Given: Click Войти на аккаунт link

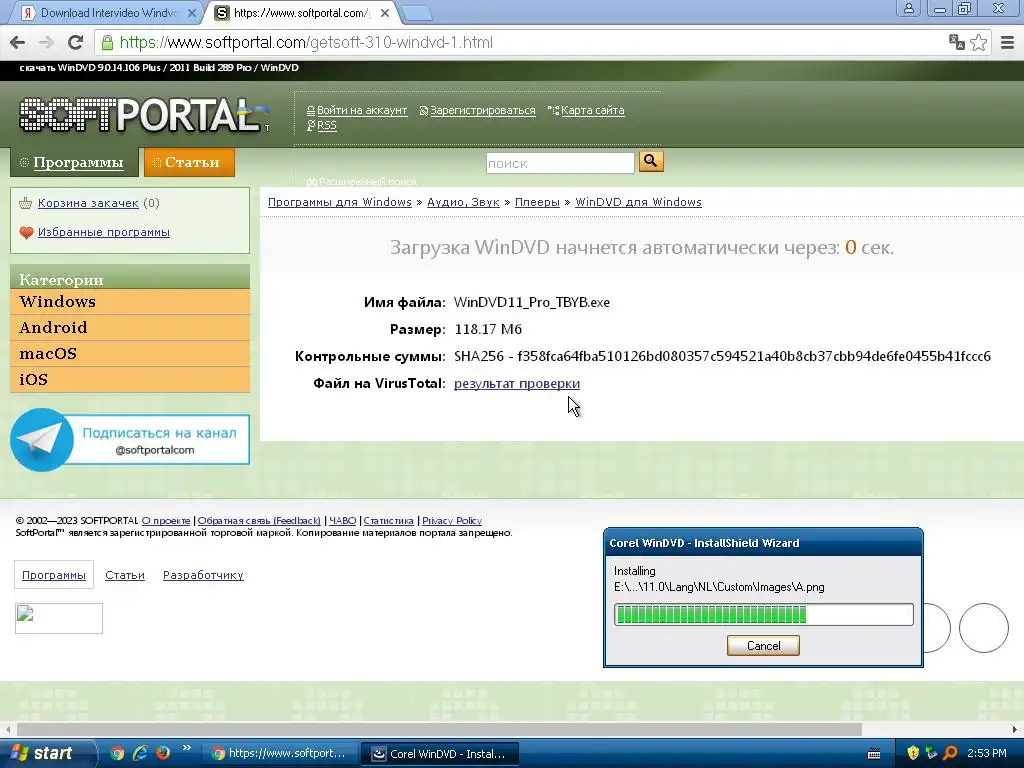Looking at the screenshot, I should 362,110.
